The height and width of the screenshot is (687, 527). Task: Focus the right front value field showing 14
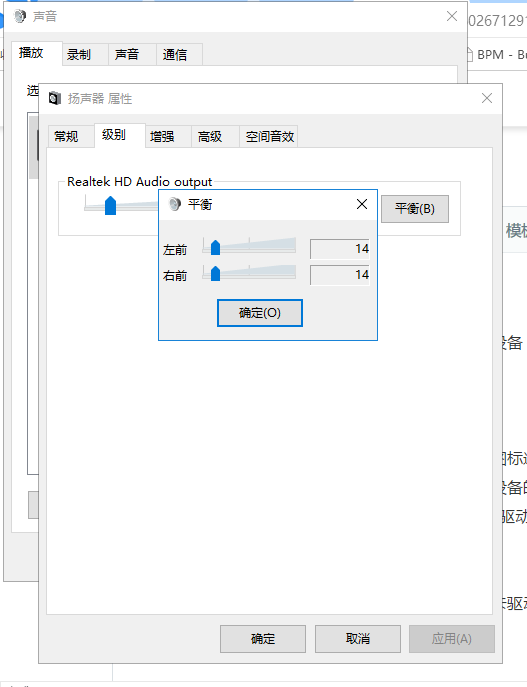340,275
